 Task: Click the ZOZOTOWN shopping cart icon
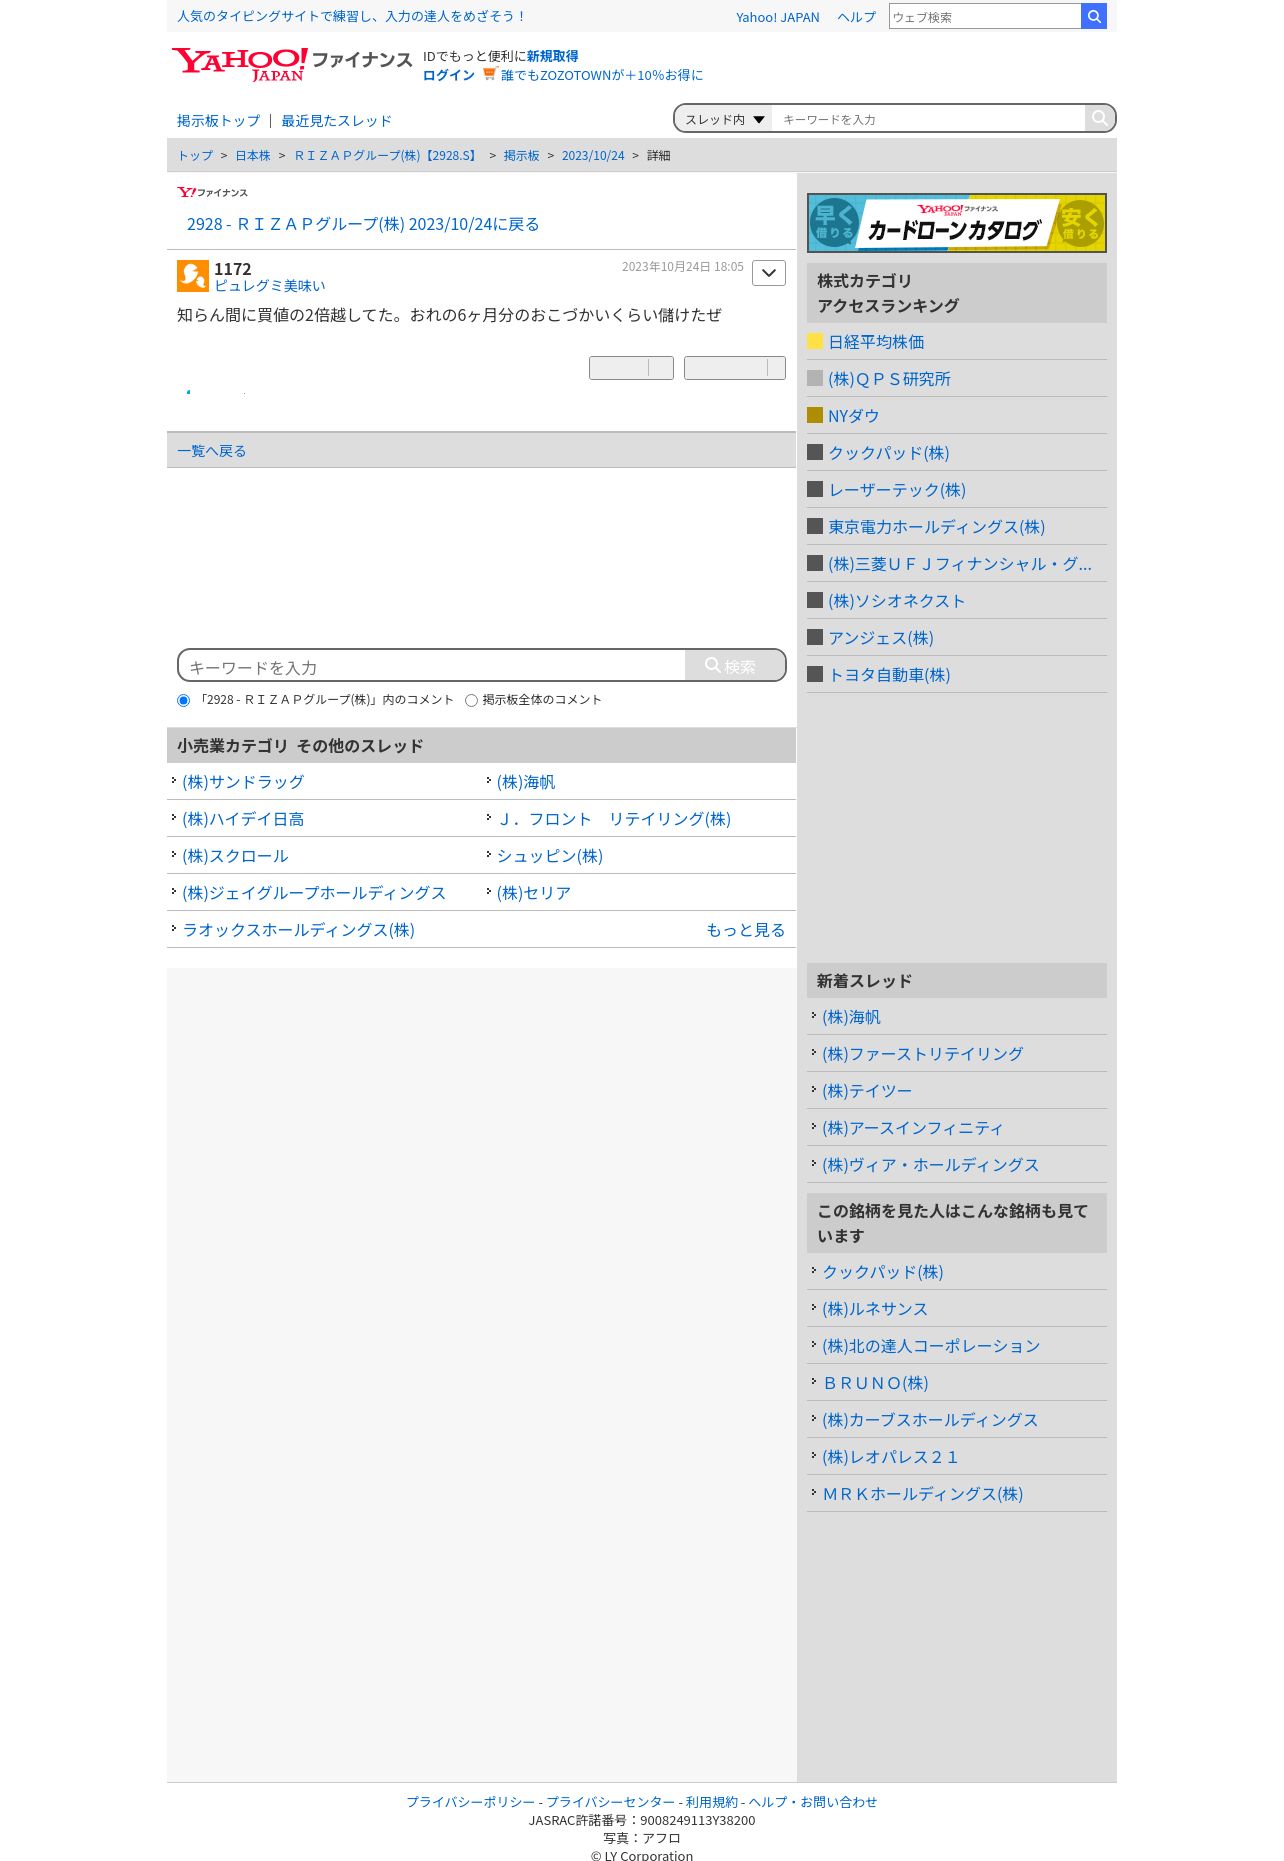pos(489,74)
